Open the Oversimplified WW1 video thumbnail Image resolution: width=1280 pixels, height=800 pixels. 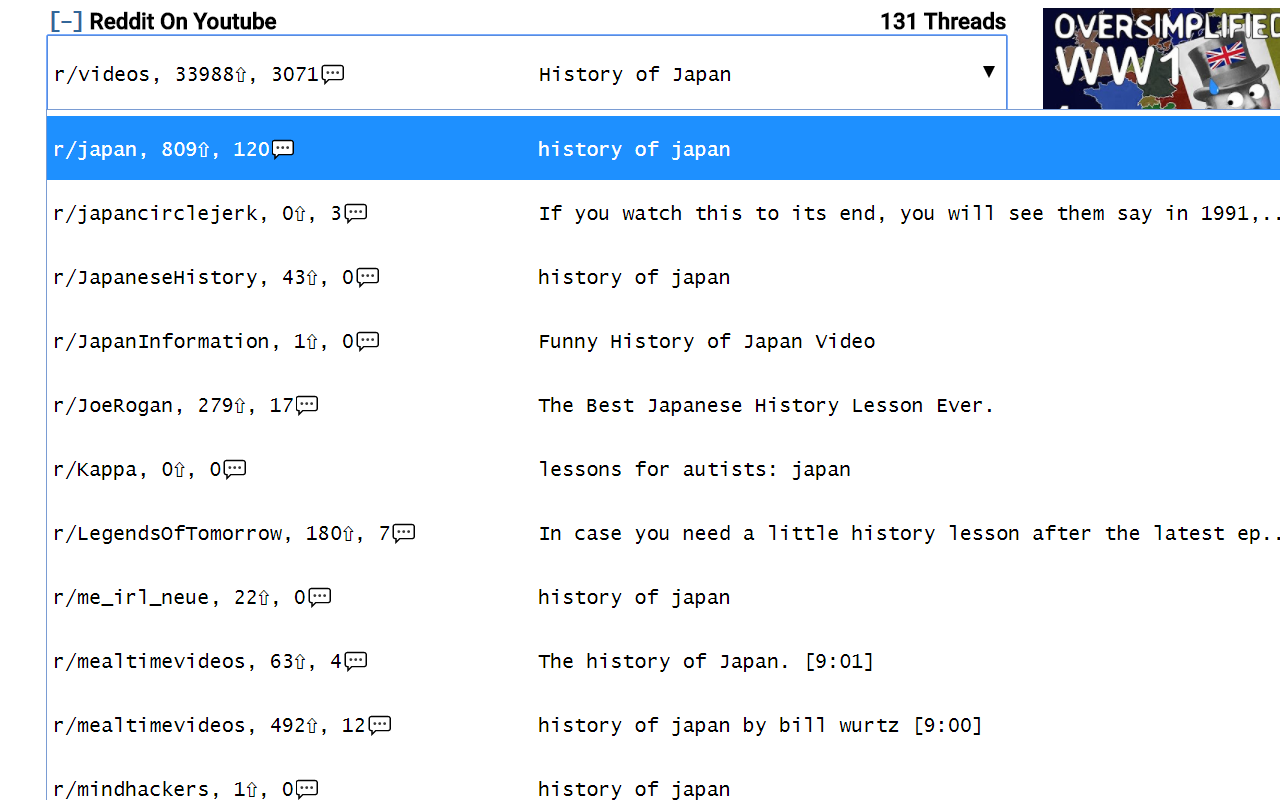[1161, 58]
